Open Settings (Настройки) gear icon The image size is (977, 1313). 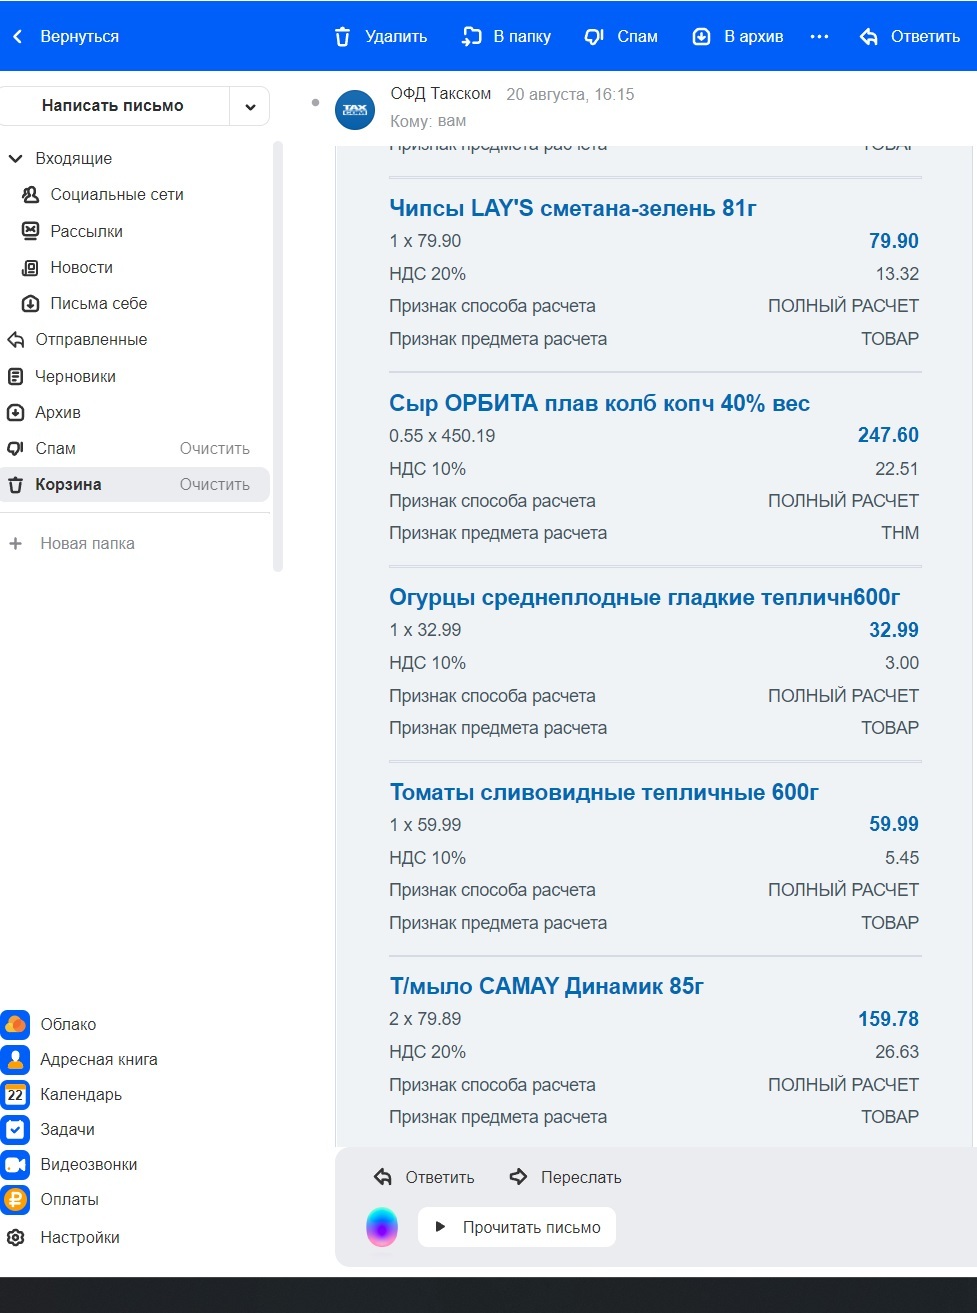click(x=15, y=1237)
